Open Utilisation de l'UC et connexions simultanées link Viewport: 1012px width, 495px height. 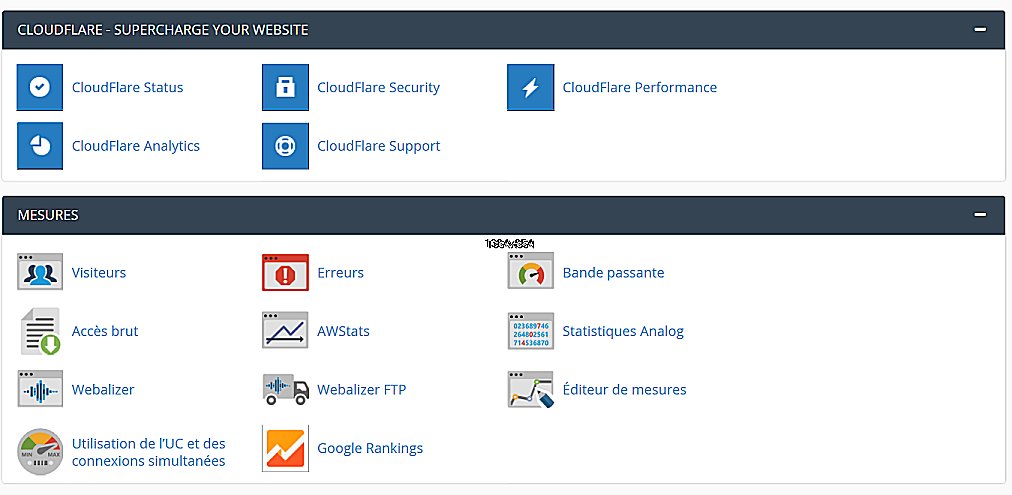click(148, 452)
